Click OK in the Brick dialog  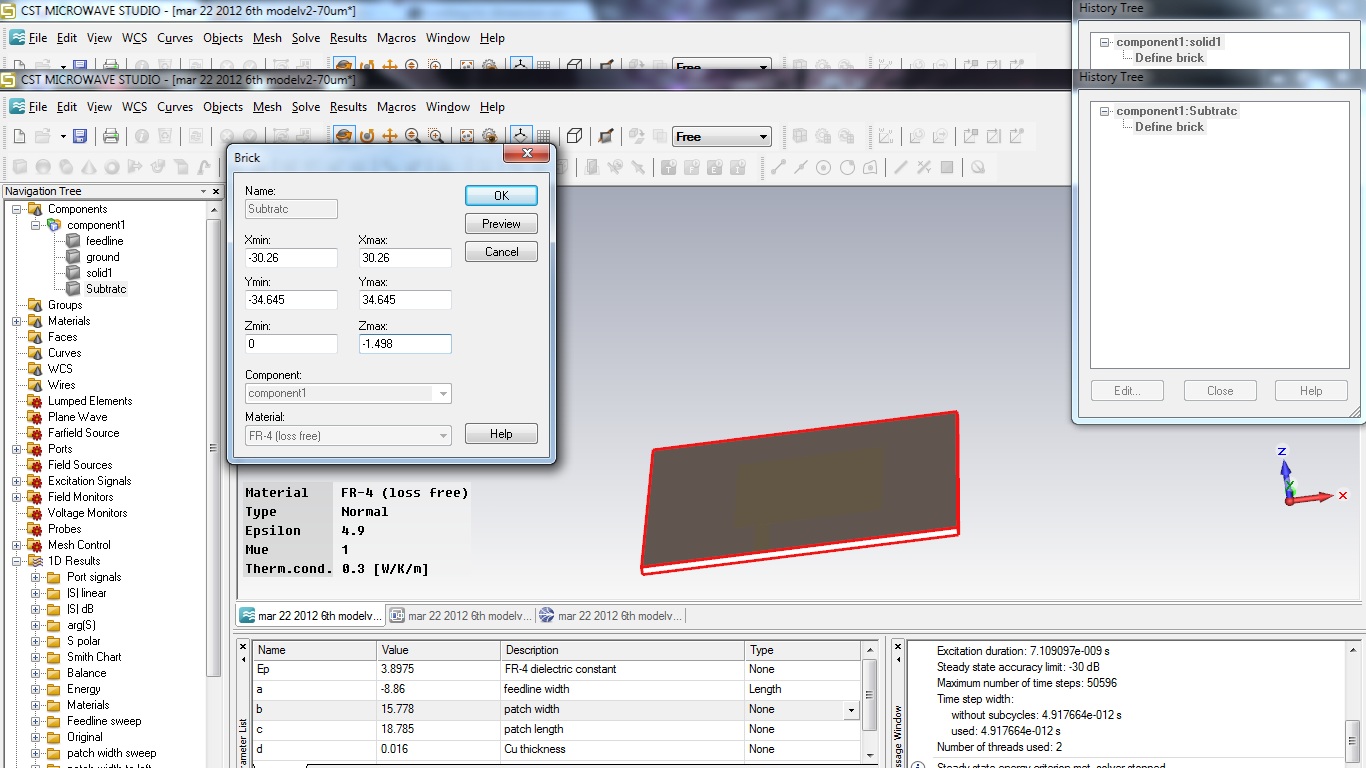[x=501, y=195]
